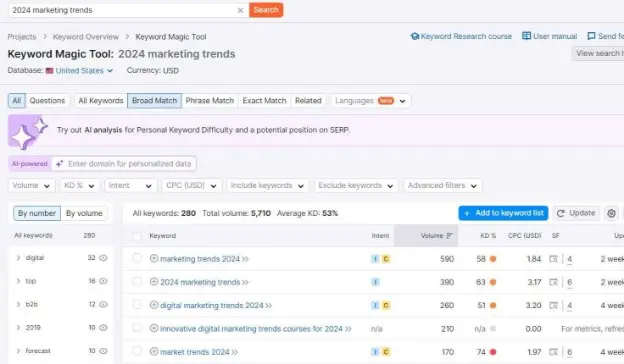Screen dimensions: 624x364
Task: Switch to Phrase Match tab
Action: point(210,101)
